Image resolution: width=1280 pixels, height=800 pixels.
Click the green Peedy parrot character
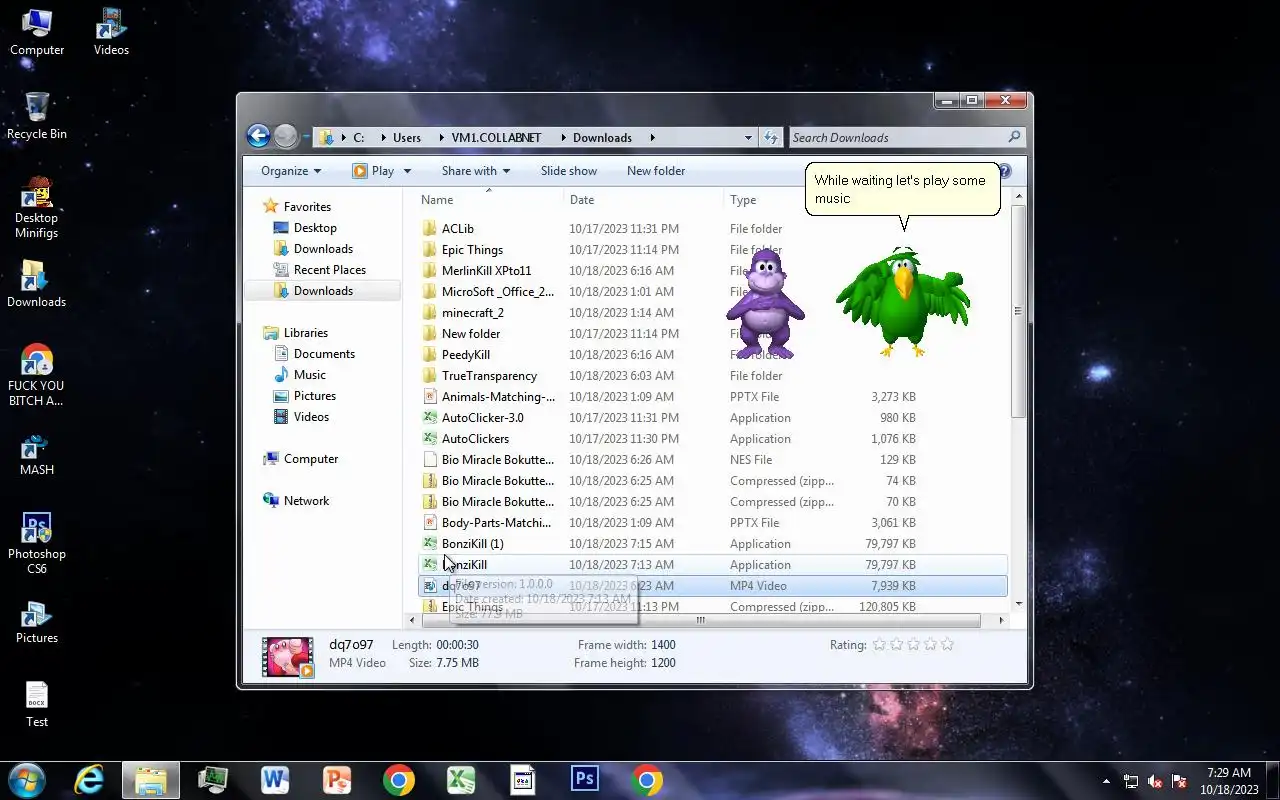[x=903, y=302]
